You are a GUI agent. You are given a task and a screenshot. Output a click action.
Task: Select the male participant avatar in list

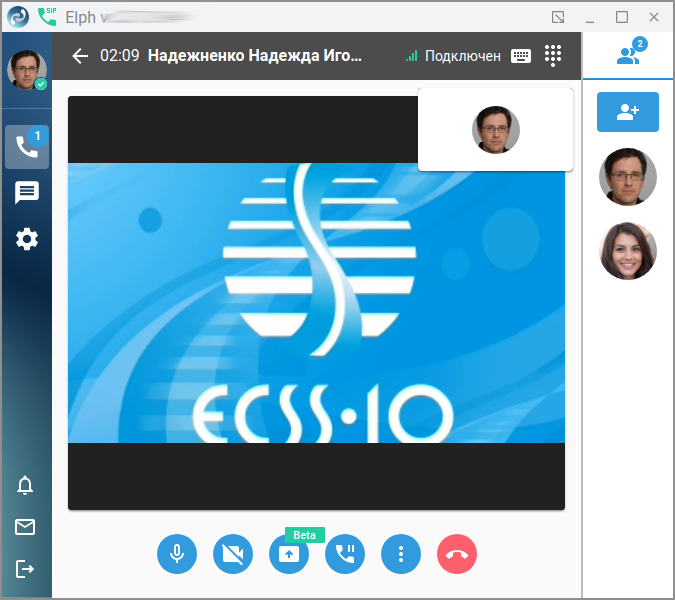(x=628, y=177)
